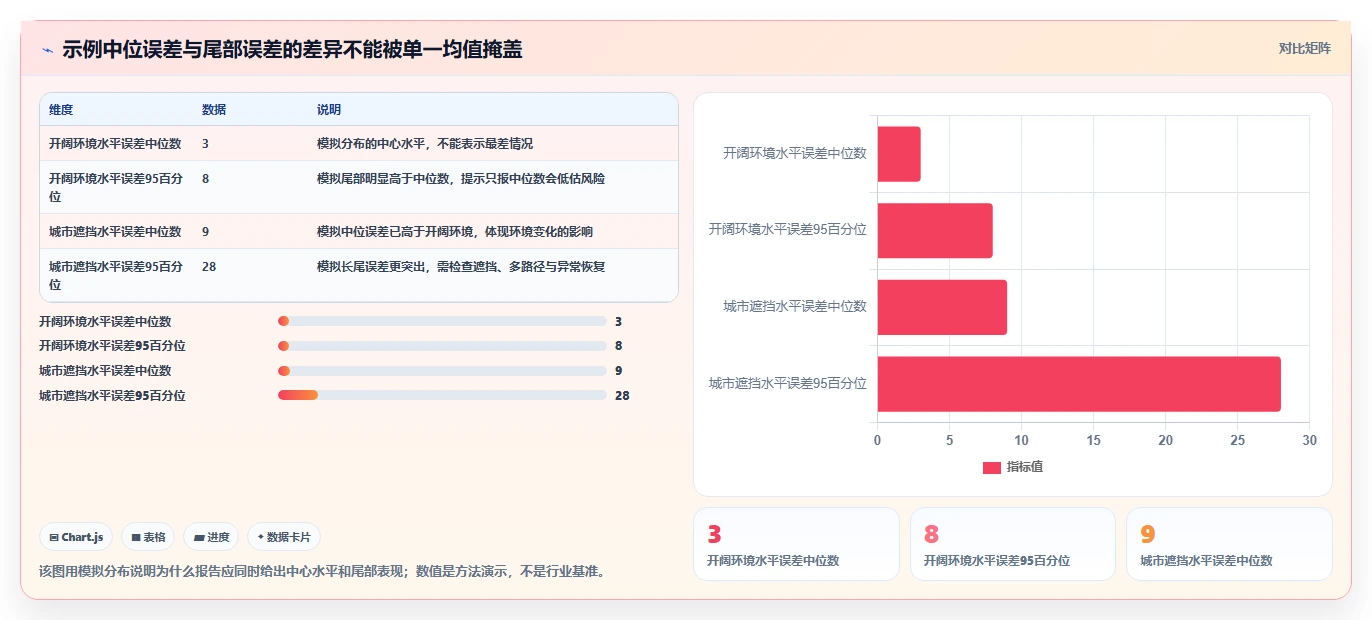Screen dimensions: 1372x620
Task: Toggle the 指标值 legend color box
Action: pyautogui.click(x=992, y=467)
